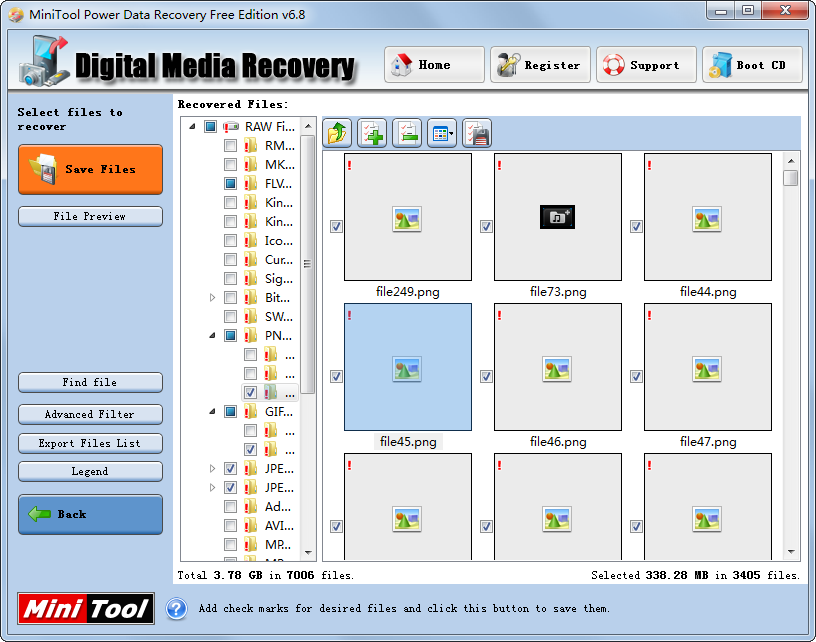Click the MiniTool logo
This screenshot has height=642, width=816.
tap(86, 608)
